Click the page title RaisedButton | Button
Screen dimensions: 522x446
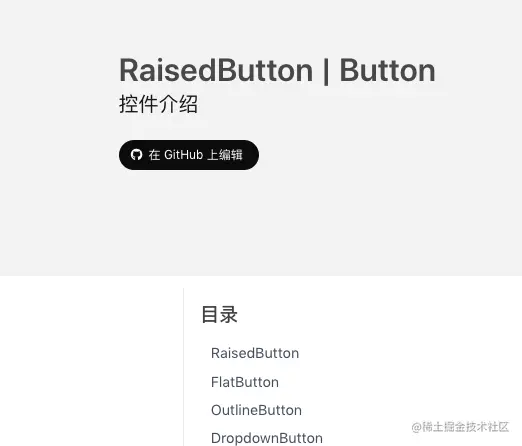coord(277,70)
